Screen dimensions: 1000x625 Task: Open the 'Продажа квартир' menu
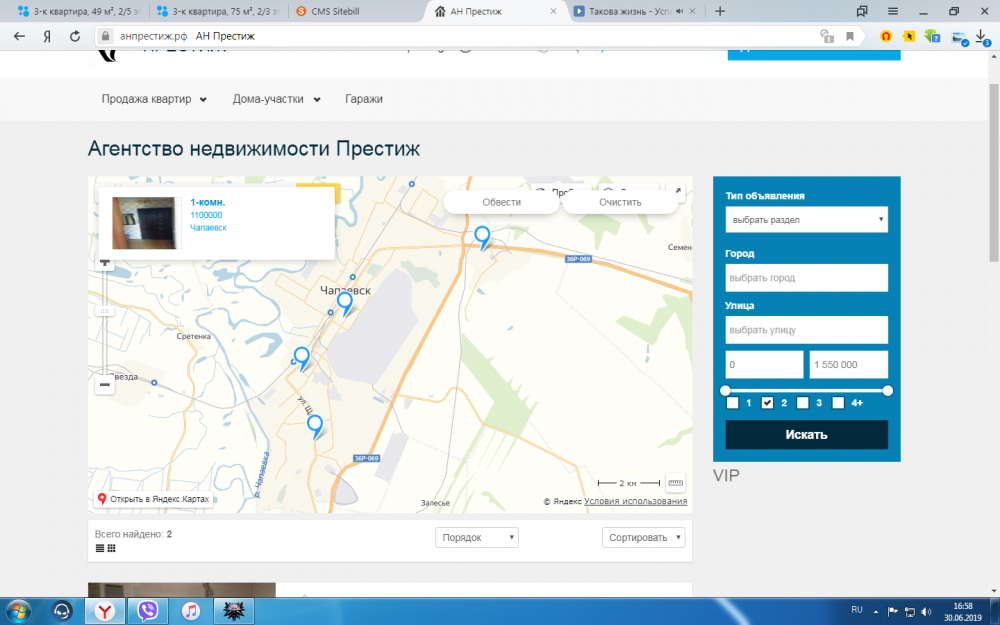point(154,99)
